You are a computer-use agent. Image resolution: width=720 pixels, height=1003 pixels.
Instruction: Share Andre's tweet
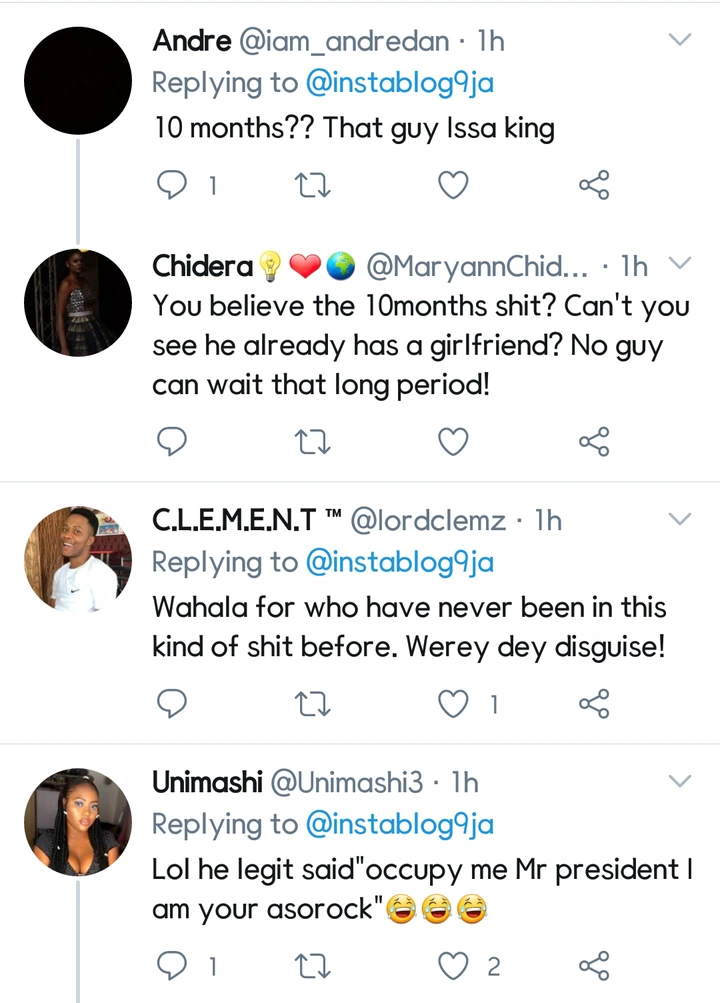click(x=594, y=185)
